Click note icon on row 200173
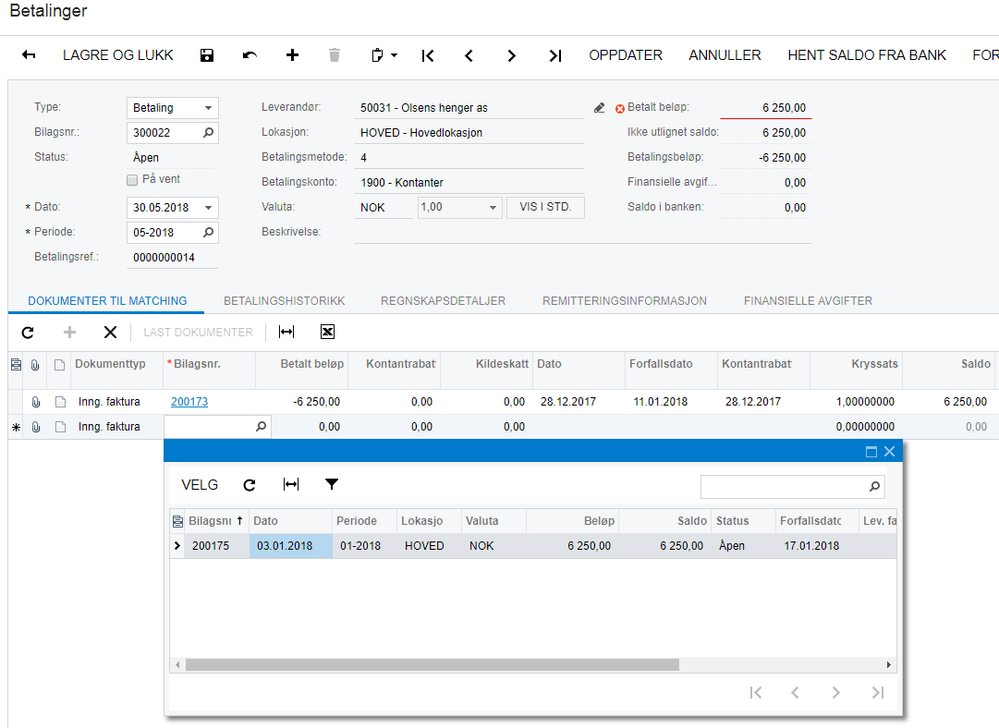The image size is (999, 728). [x=60, y=402]
